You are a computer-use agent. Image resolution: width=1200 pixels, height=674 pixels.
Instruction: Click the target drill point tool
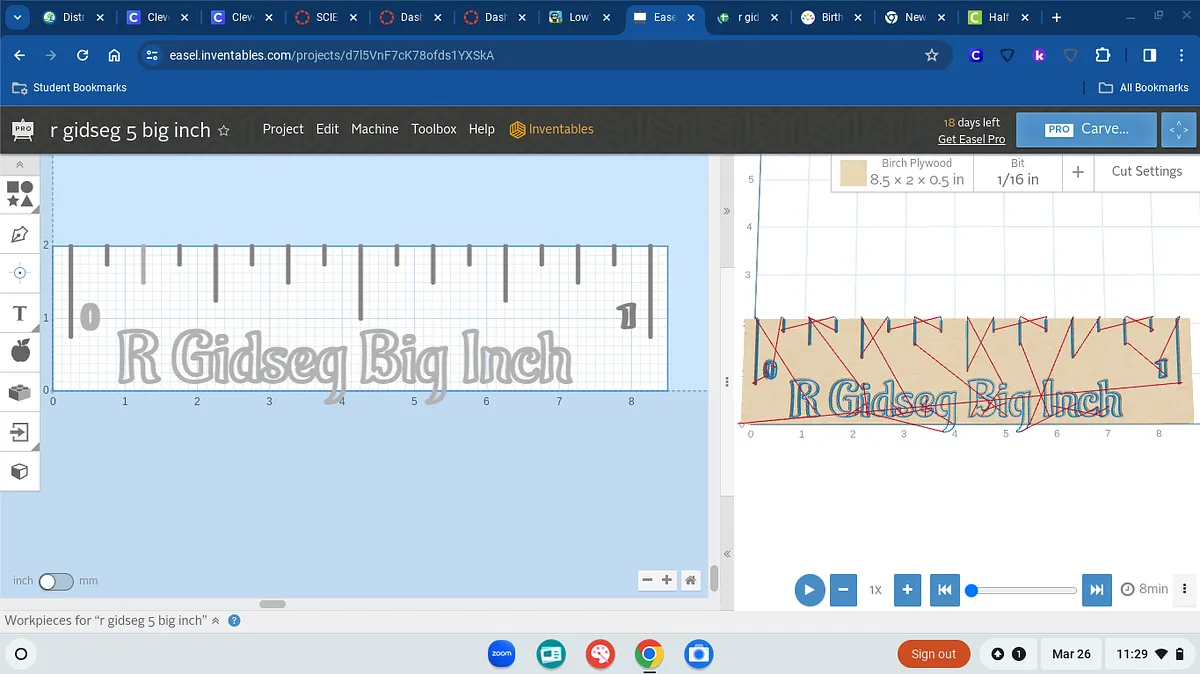coord(20,273)
